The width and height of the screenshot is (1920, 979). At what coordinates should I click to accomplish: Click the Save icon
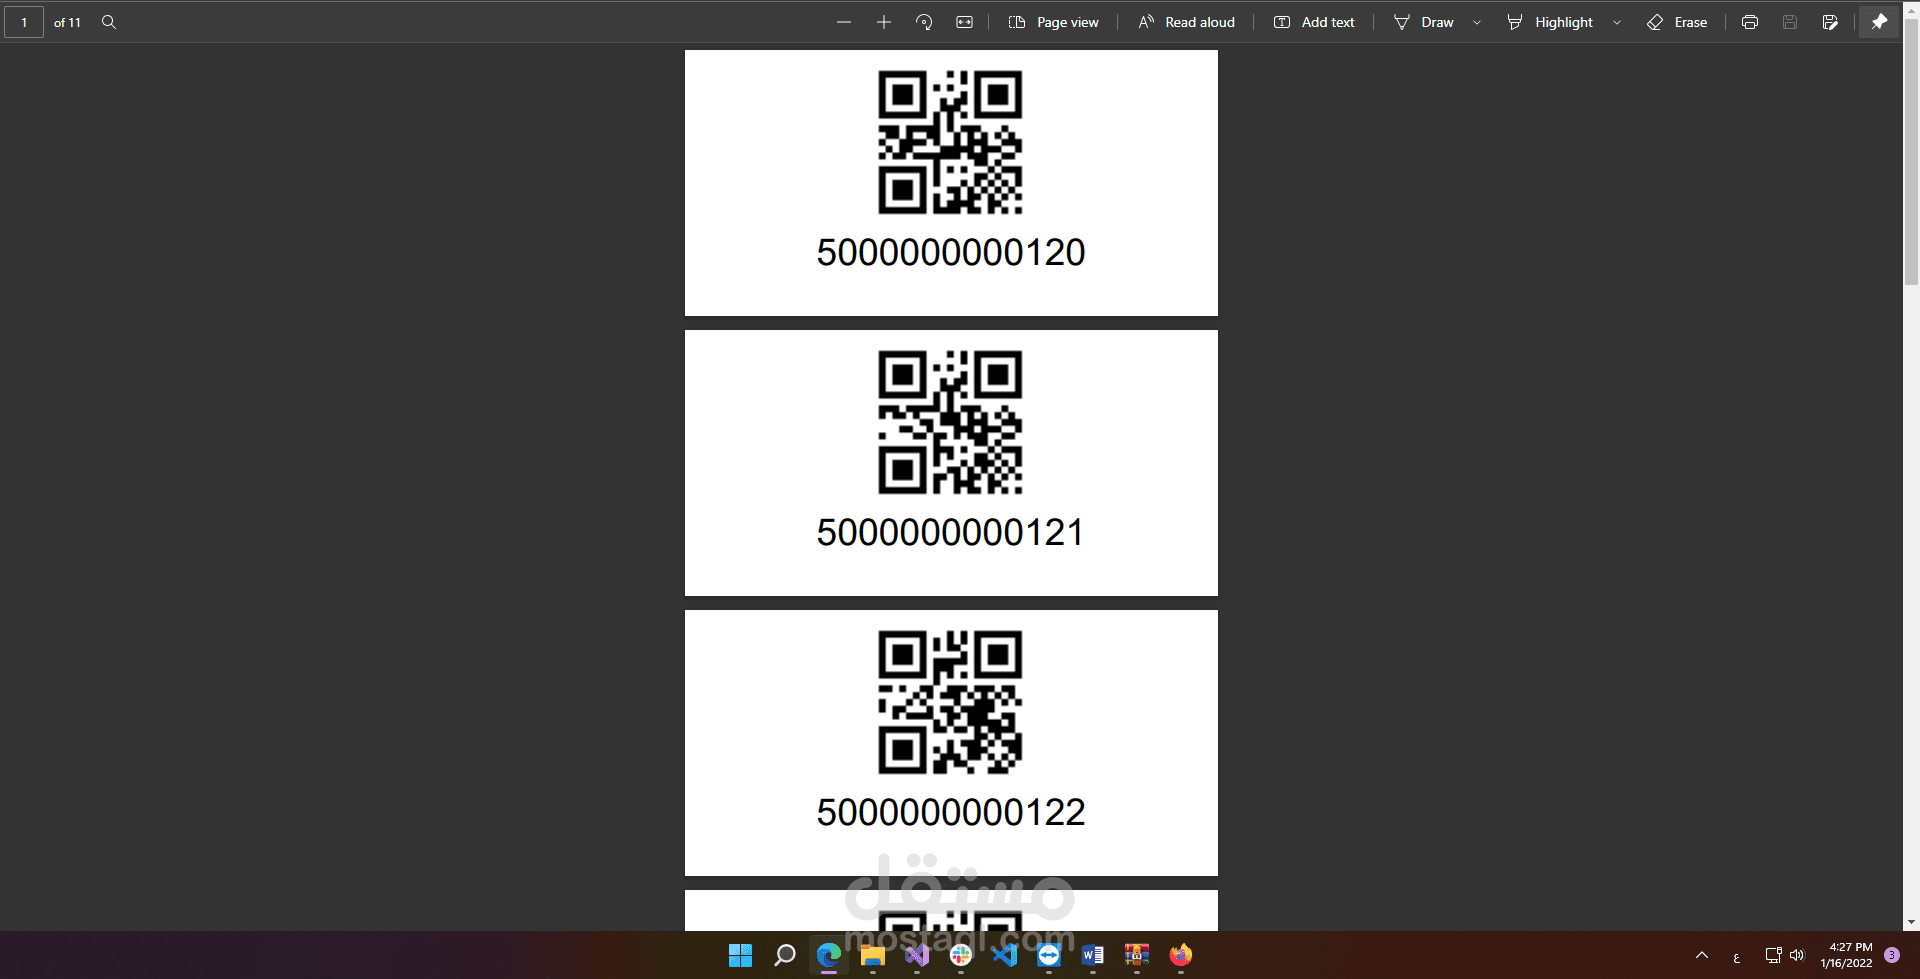tap(1790, 22)
